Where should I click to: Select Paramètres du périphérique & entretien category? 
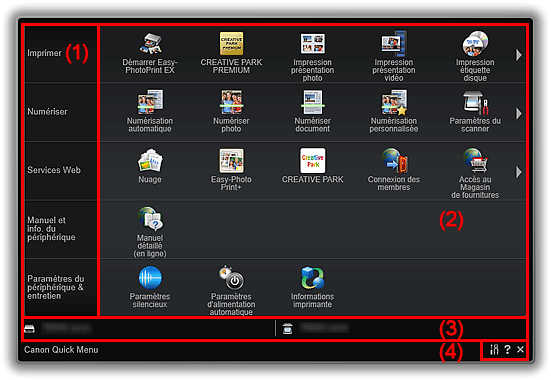61,288
